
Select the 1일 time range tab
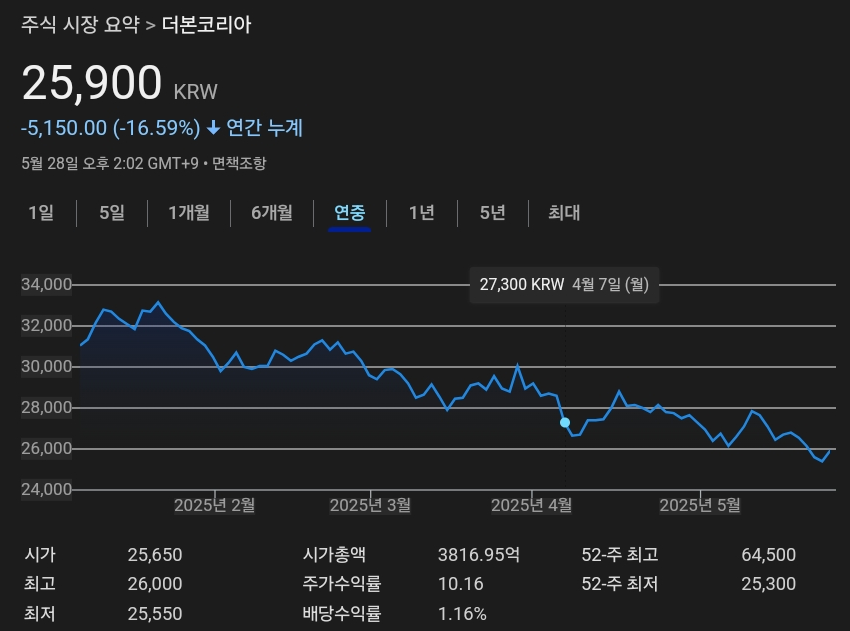(40, 213)
